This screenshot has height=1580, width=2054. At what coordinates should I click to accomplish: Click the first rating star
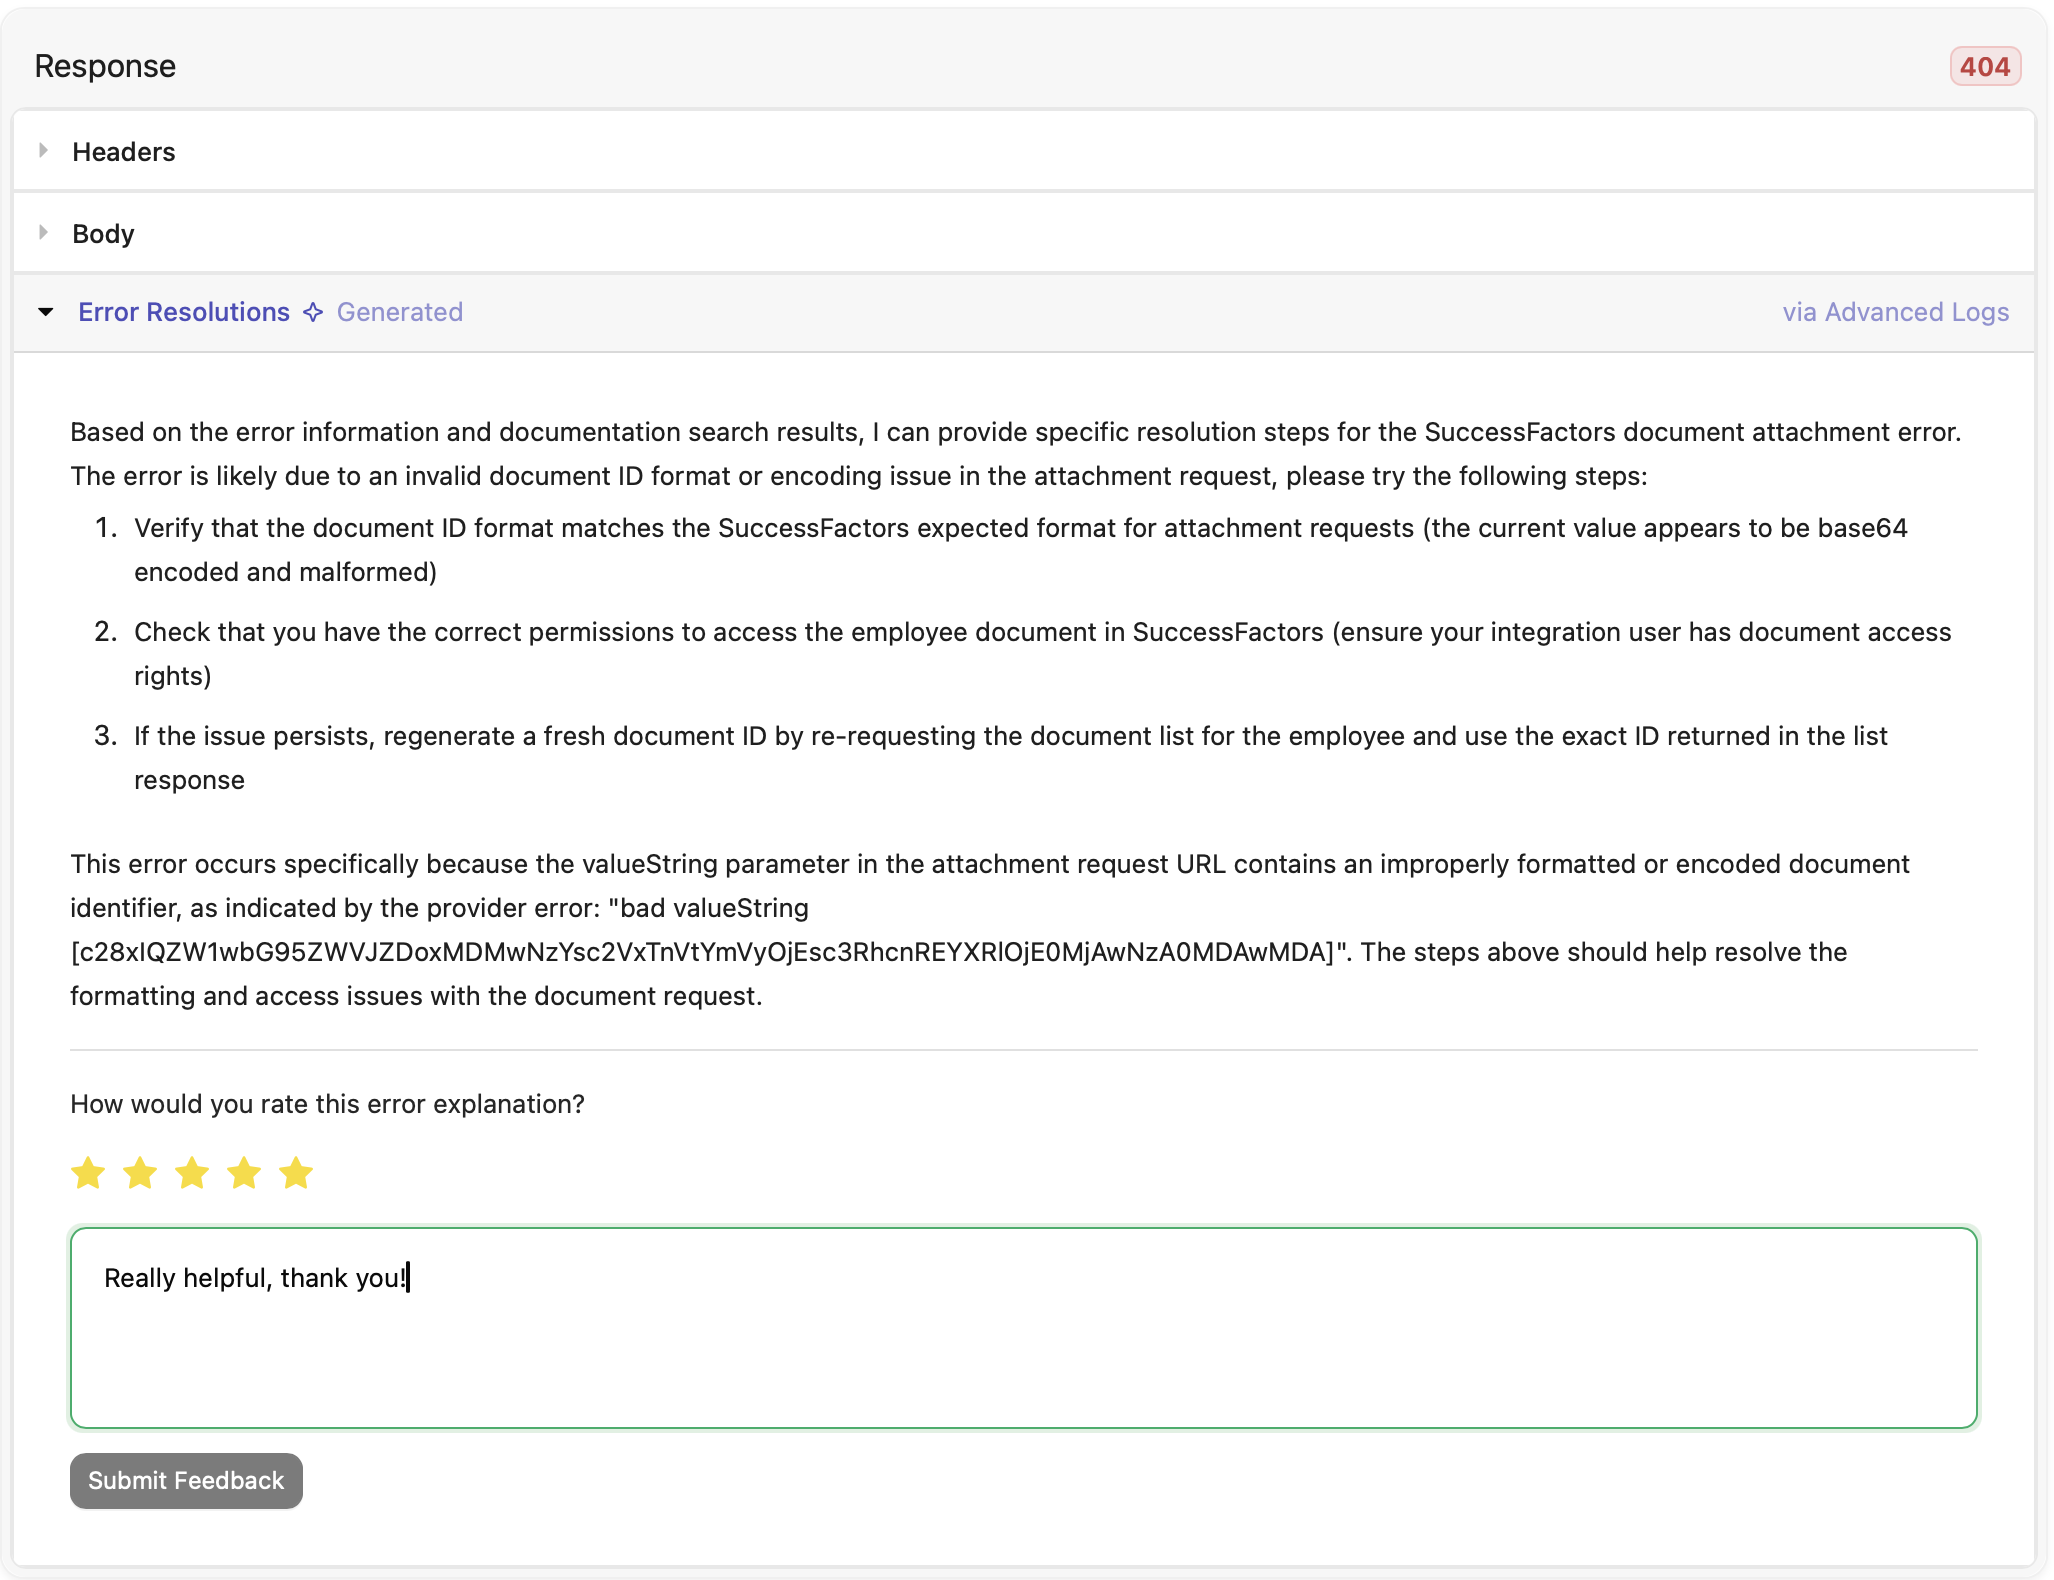click(x=88, y=1173)
